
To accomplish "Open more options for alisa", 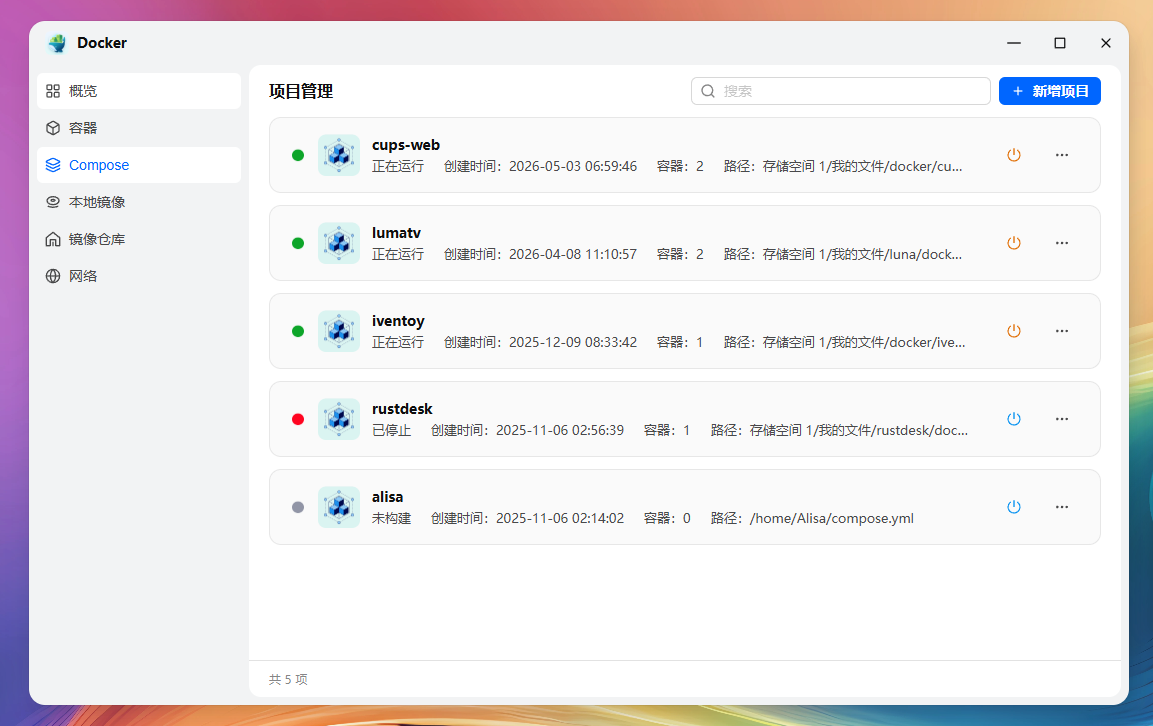I will coord(1062,507).
